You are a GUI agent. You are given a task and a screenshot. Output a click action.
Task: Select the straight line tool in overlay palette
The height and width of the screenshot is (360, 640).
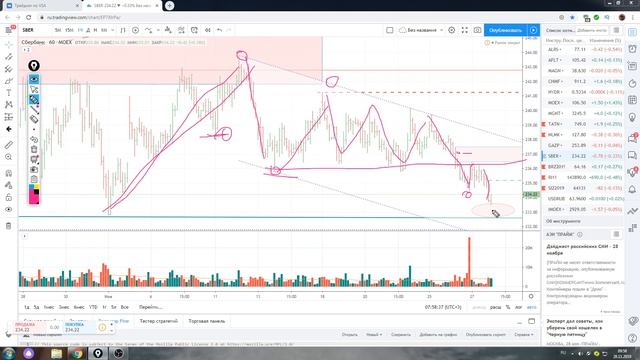(x=34, y=109)
